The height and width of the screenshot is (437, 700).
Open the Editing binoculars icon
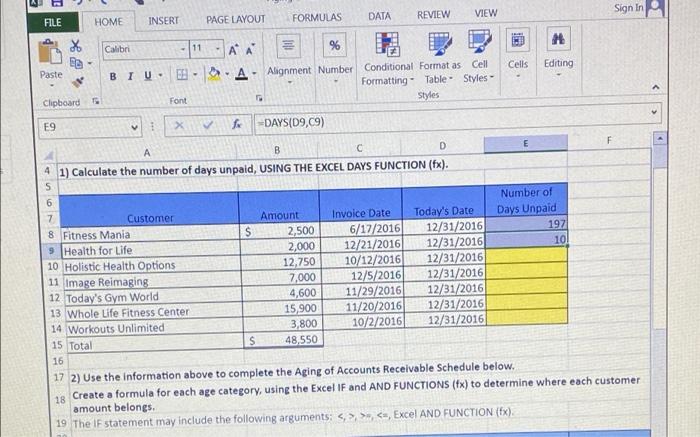click(x=558, y=39)
